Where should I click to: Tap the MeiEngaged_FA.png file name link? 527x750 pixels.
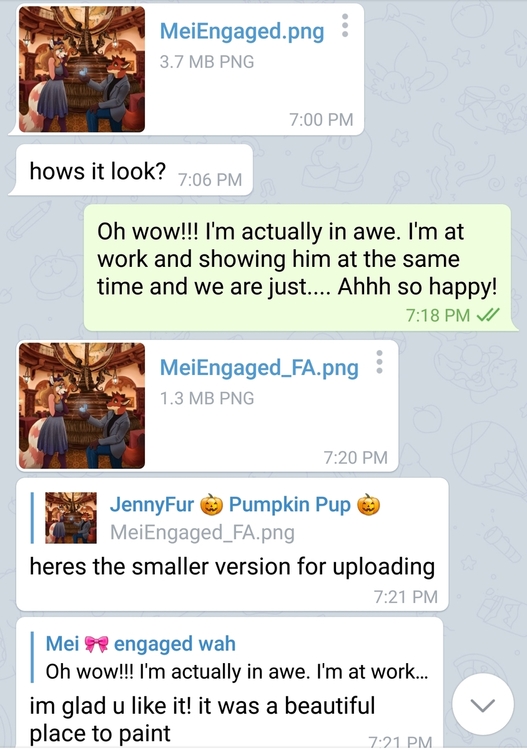coord(259,368)
